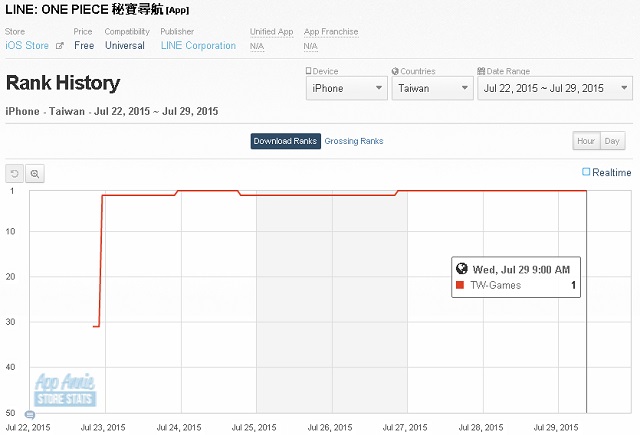
Task: Click the Jul 25, 2015 axis label
Action: [254, 428]
